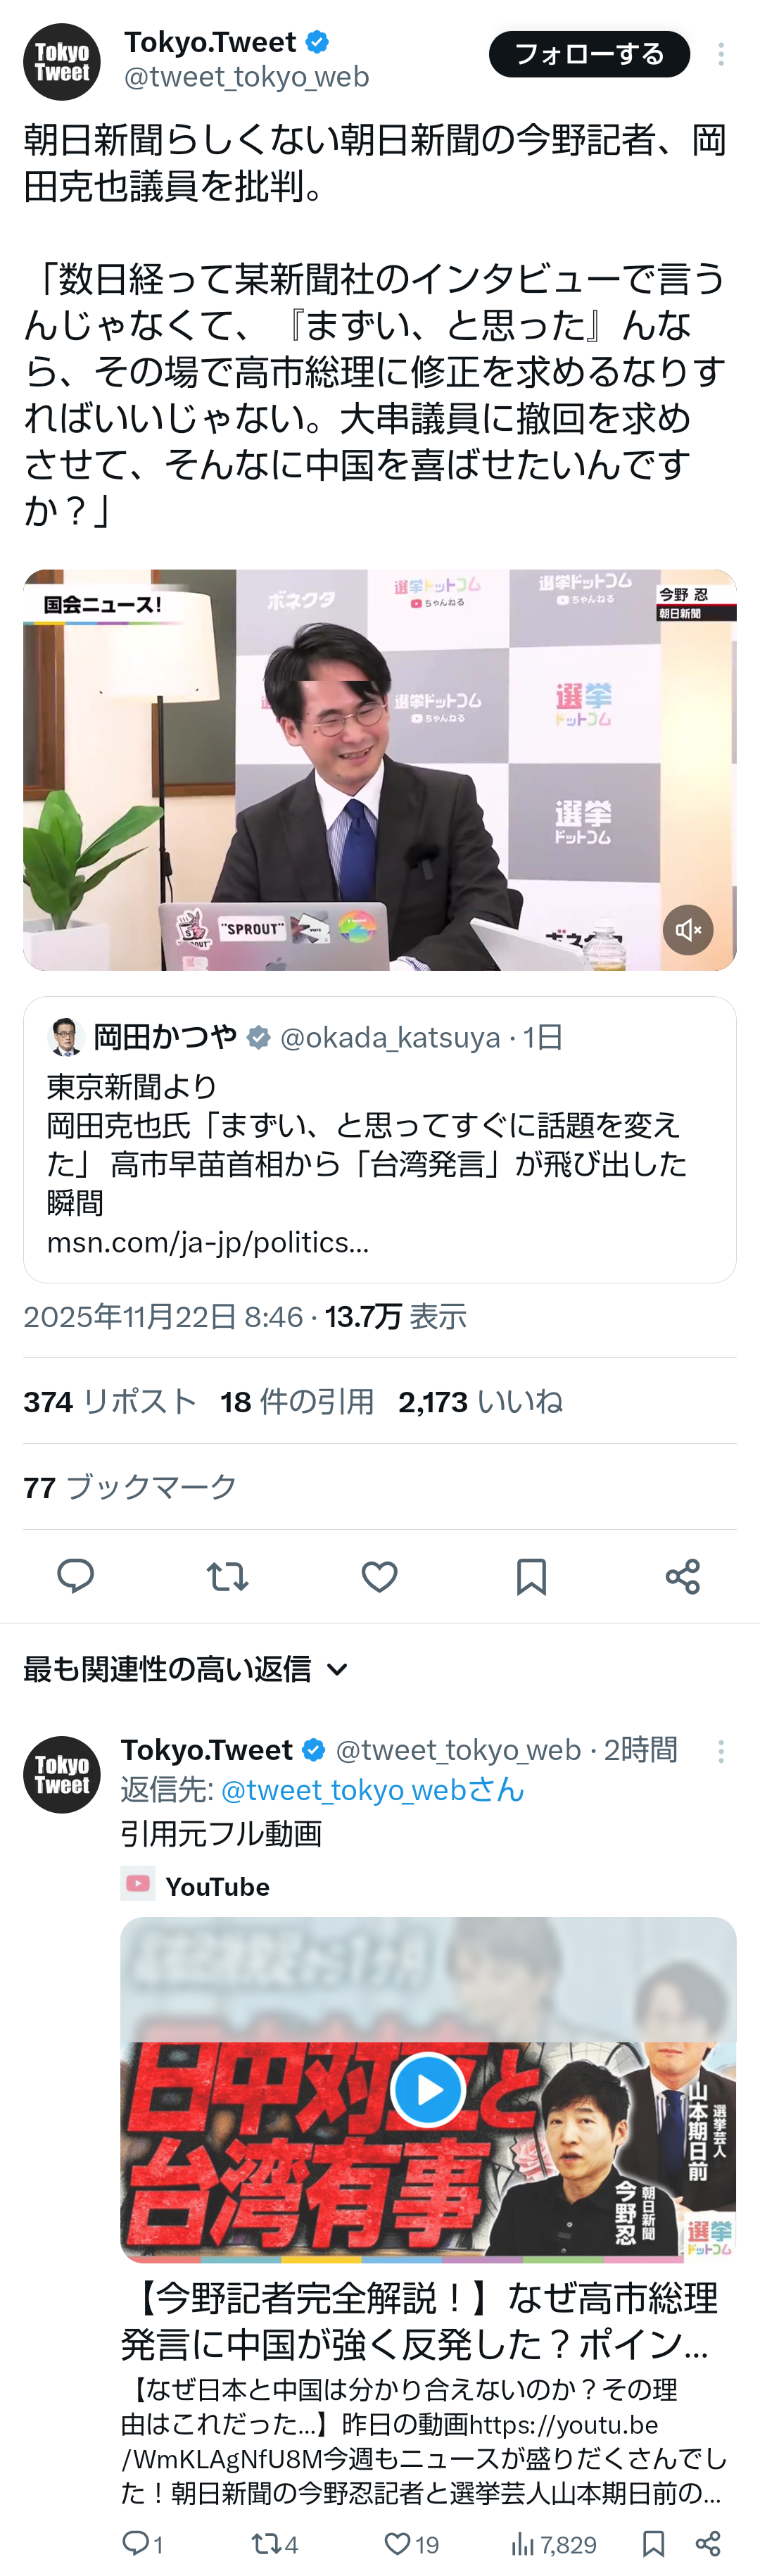
Task: Play the YouTube video 日中対立と台湾有事
Action: 428,2089
